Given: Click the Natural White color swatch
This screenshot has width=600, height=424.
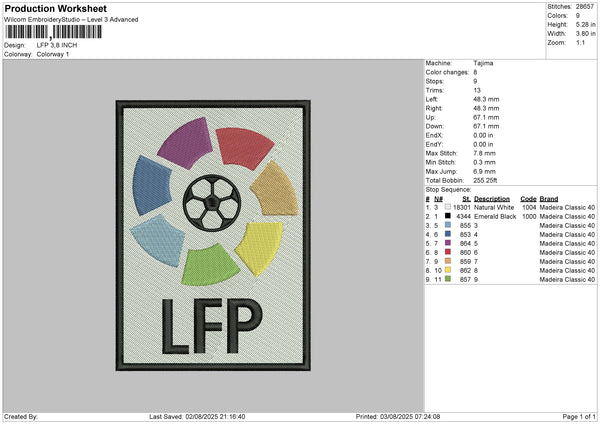Looking at the screenshot, I should point(448,207).
